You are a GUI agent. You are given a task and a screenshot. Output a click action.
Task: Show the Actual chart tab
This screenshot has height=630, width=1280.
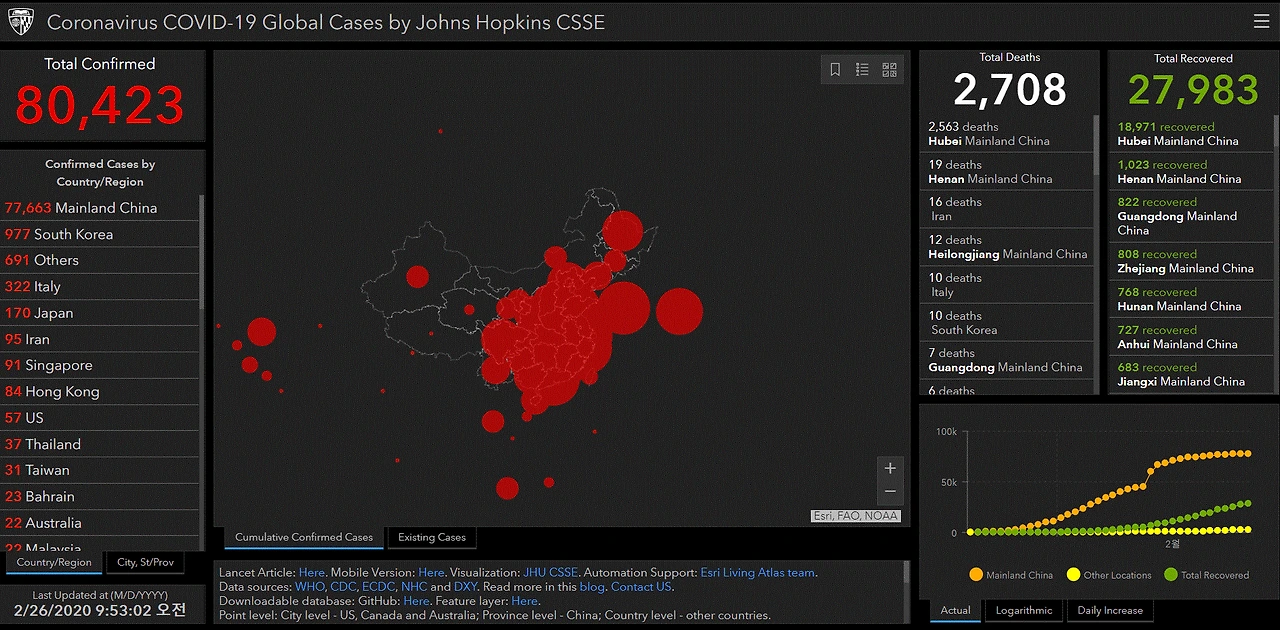[x=955, y=610]
